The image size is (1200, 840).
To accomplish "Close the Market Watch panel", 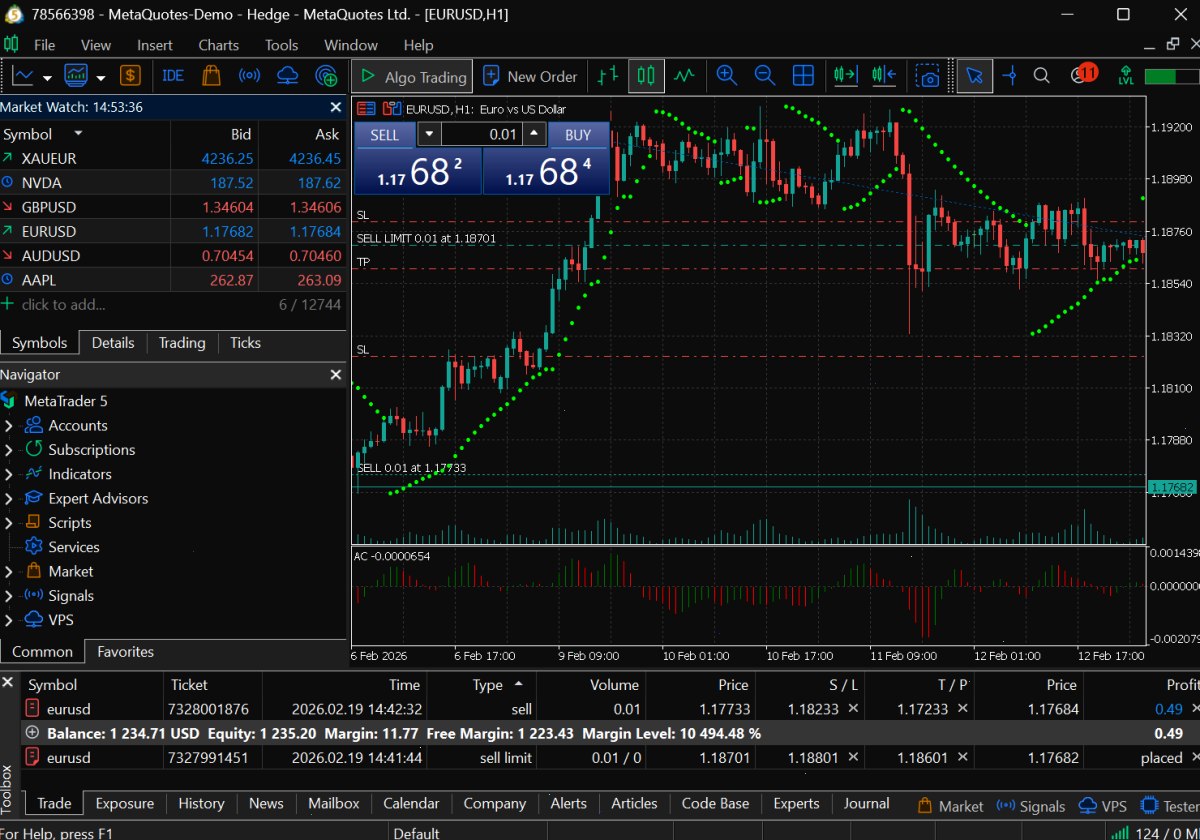I will coord(336,107).
